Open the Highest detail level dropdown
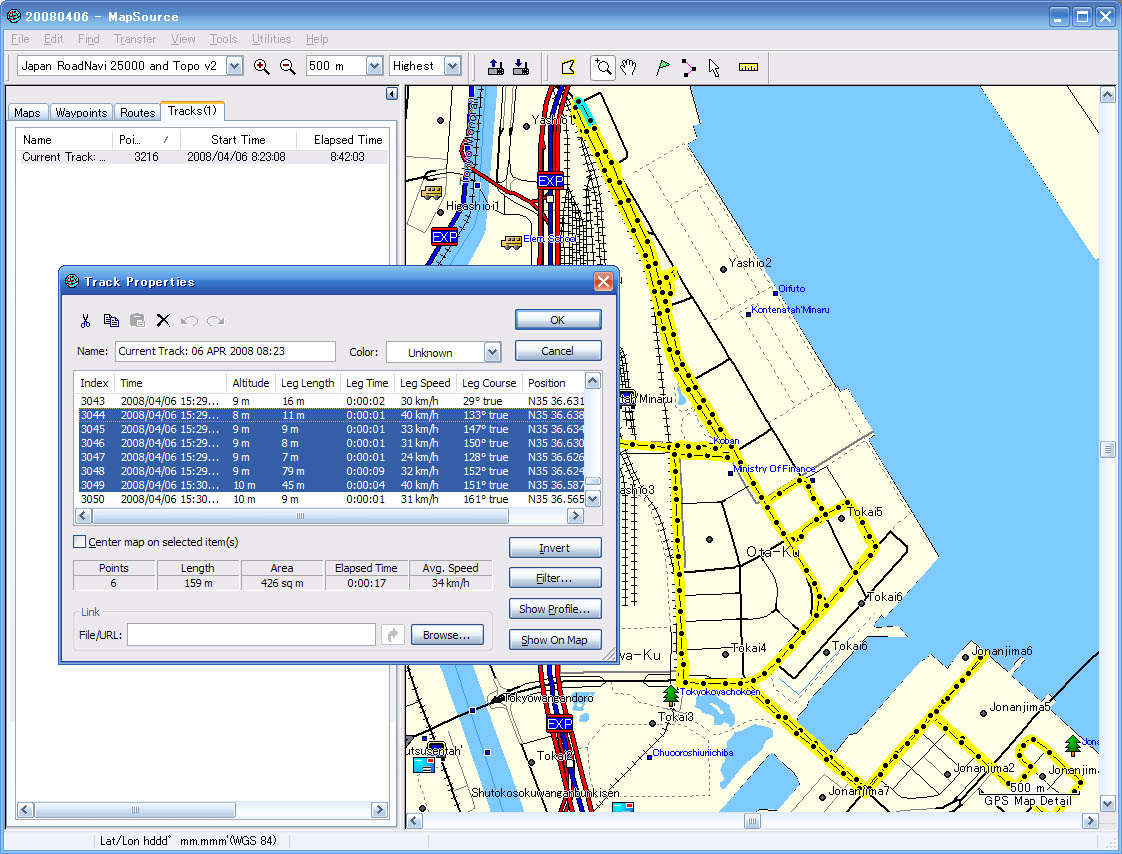Screen dimensions: 1122x854 coord(452,67)
